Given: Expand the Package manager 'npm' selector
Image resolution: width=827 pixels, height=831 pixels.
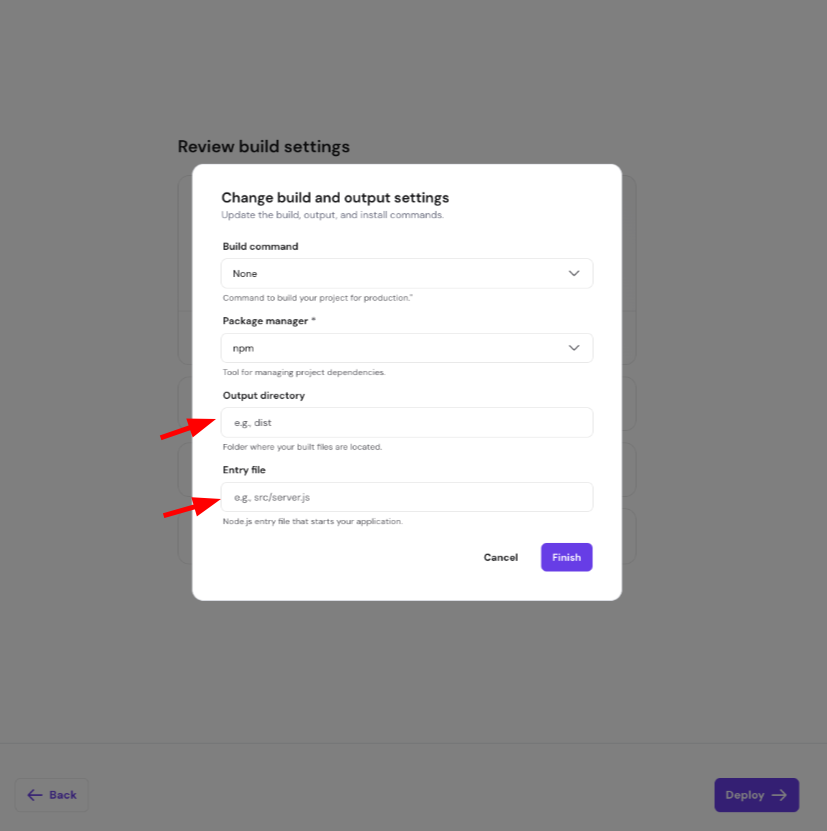Looking at the screenshot, I should (400, 348).
